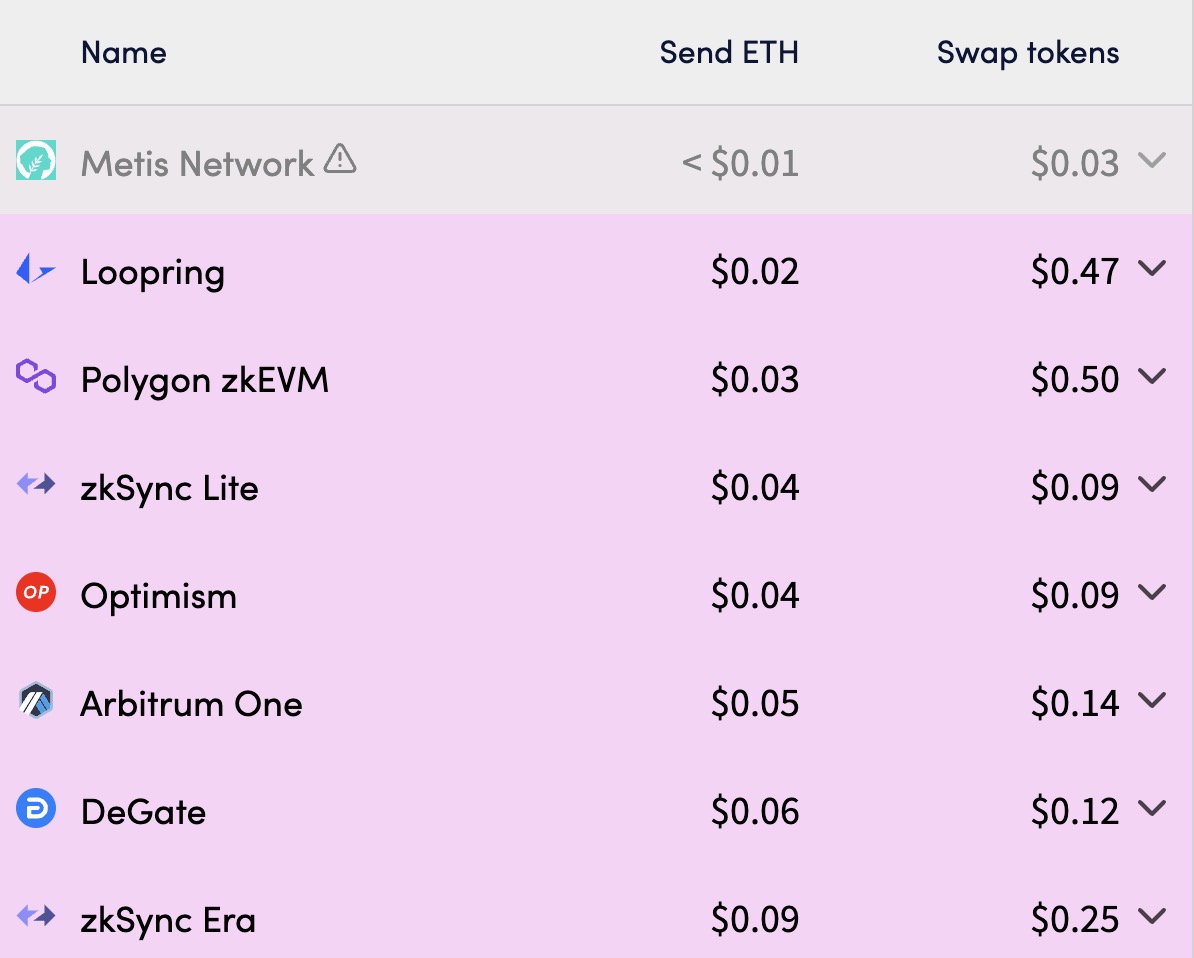This screenshot has width=1194, height=958.
Task: Click the Arbitrum One logo icon
Action: [36, 702]
